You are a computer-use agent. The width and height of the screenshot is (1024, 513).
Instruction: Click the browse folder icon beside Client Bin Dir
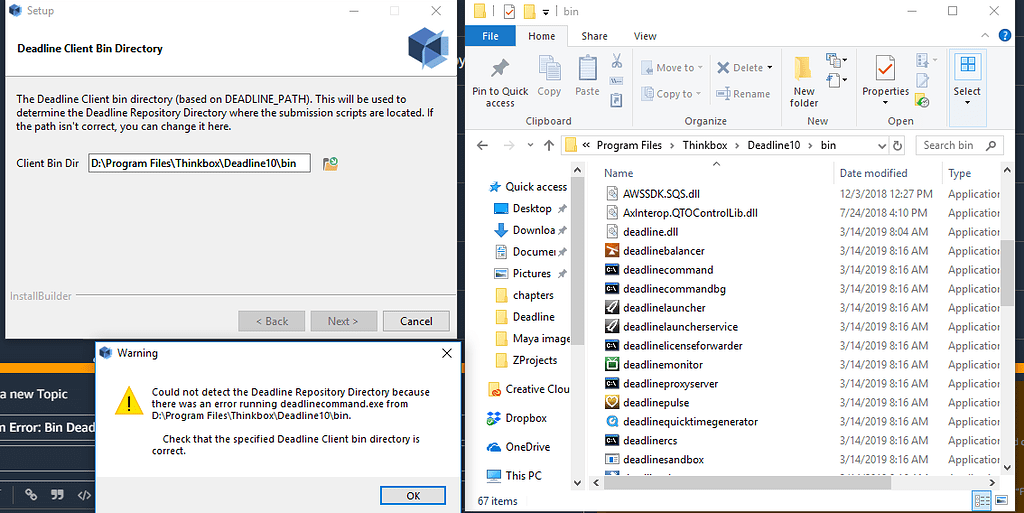pyautogui.click(x=330, y=163)
